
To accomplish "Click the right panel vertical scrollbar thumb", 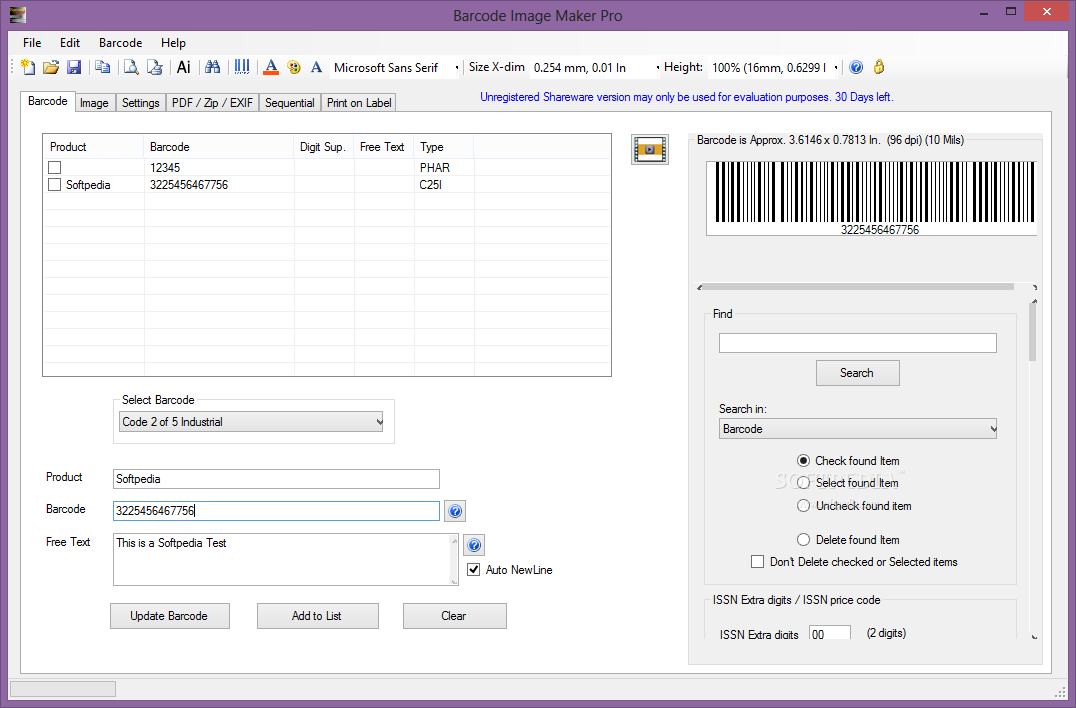I will 1033,332.
